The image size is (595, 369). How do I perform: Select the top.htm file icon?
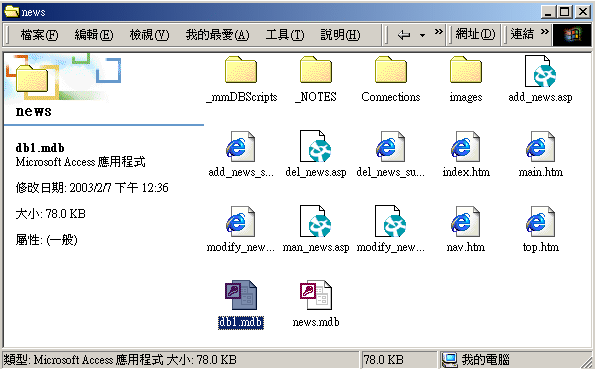coord(540,222)
